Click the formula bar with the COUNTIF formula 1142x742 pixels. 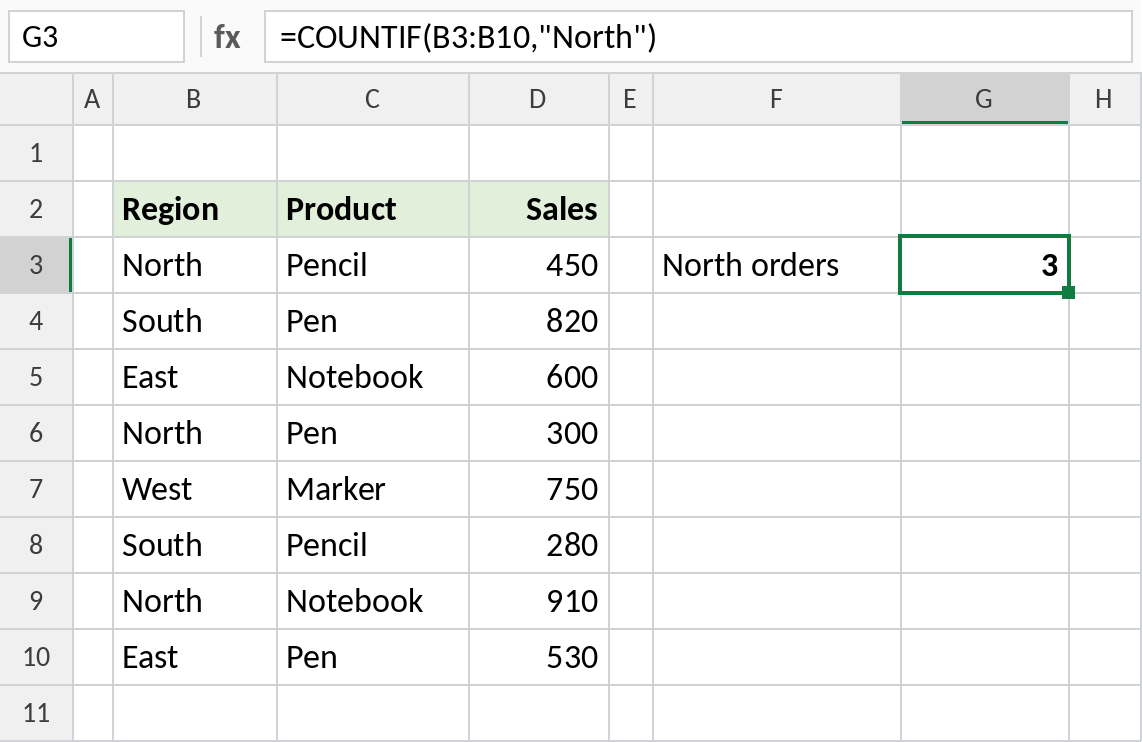click(x=698, y=36)
